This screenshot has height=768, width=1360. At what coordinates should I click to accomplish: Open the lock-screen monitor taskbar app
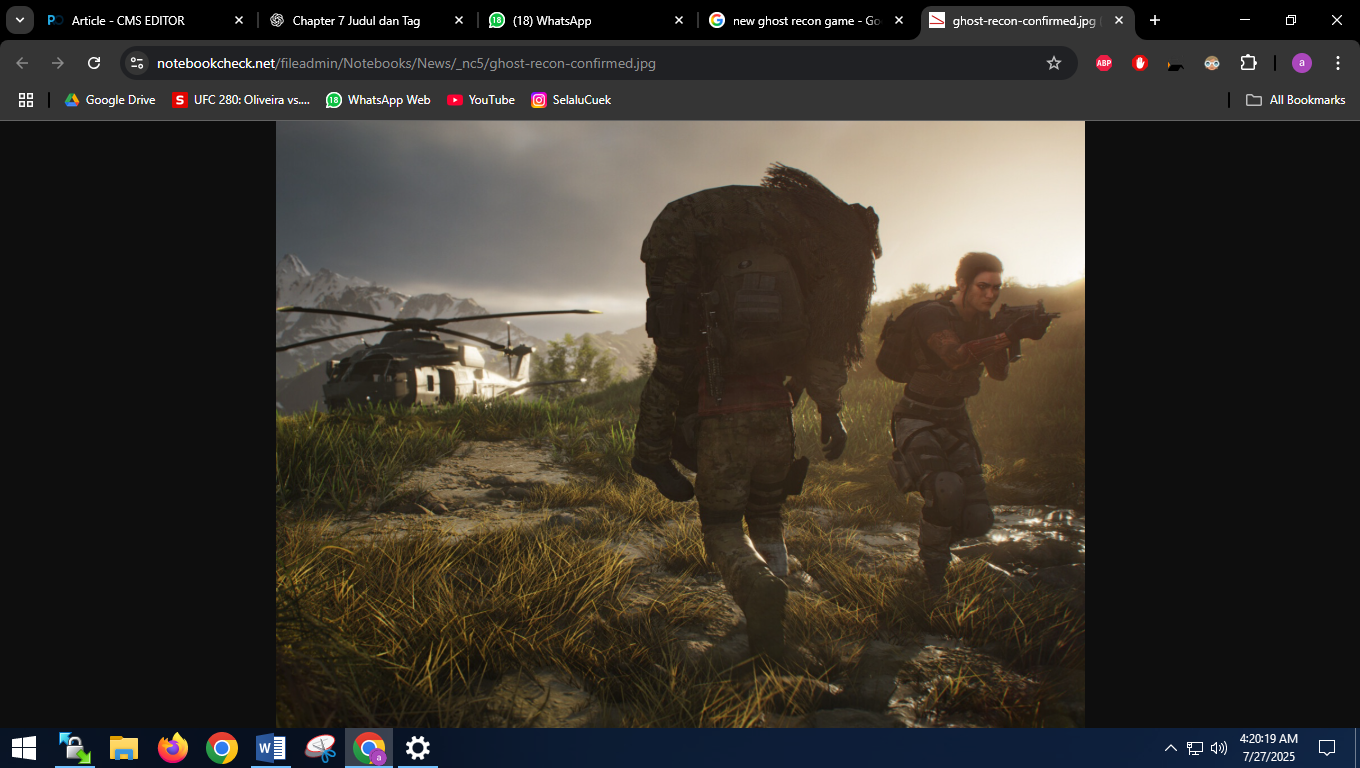[x=75, y=748]
